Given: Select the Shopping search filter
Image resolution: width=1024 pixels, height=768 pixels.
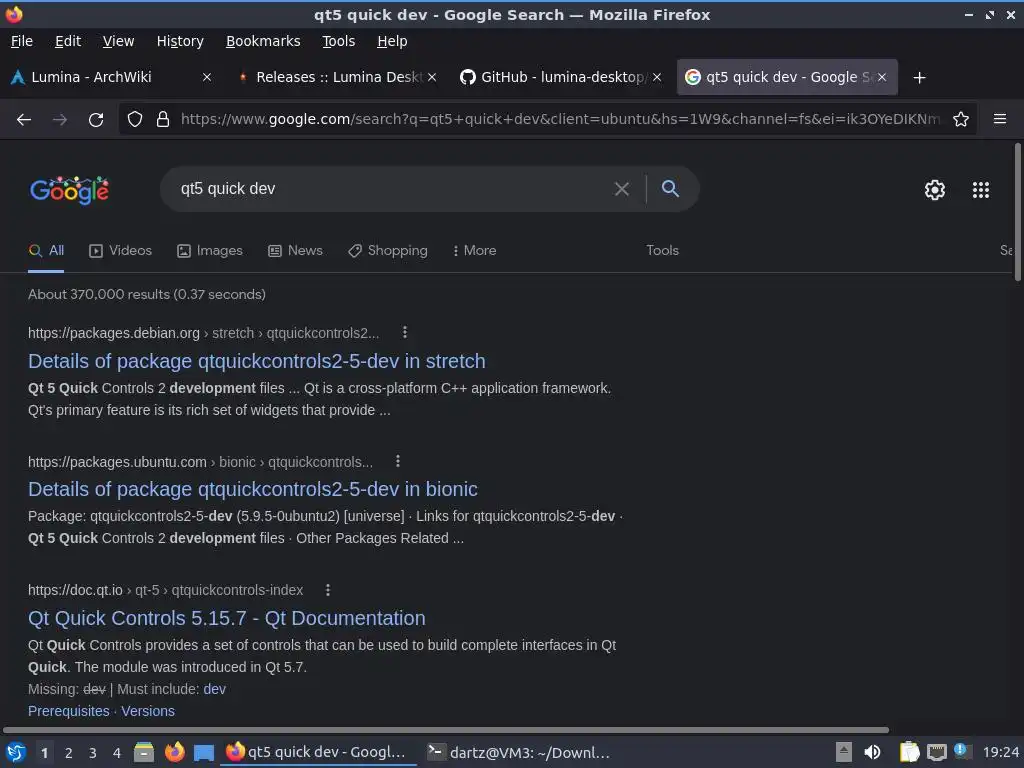Looking at the screenshot, I should click(x=388, y=251).
